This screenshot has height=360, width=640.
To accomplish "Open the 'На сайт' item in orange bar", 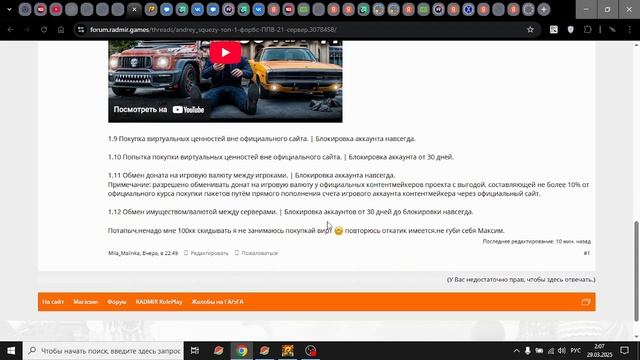I will (x=53, y=302).
